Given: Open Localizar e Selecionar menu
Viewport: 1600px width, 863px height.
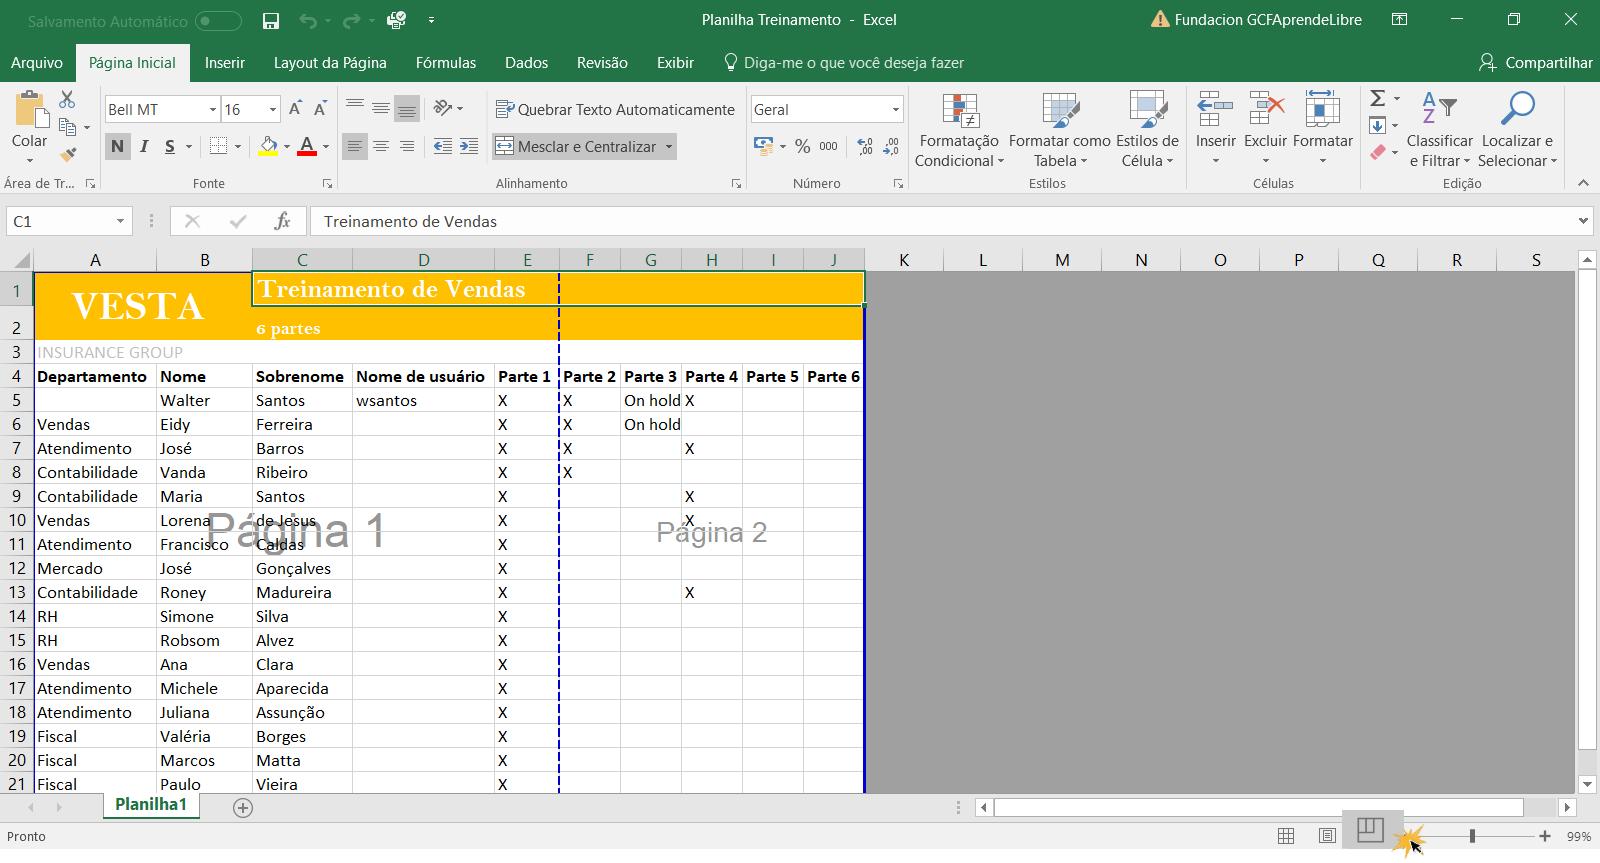Looking at the screenshot, I should pyautogui.click(x=1518, y=131).
